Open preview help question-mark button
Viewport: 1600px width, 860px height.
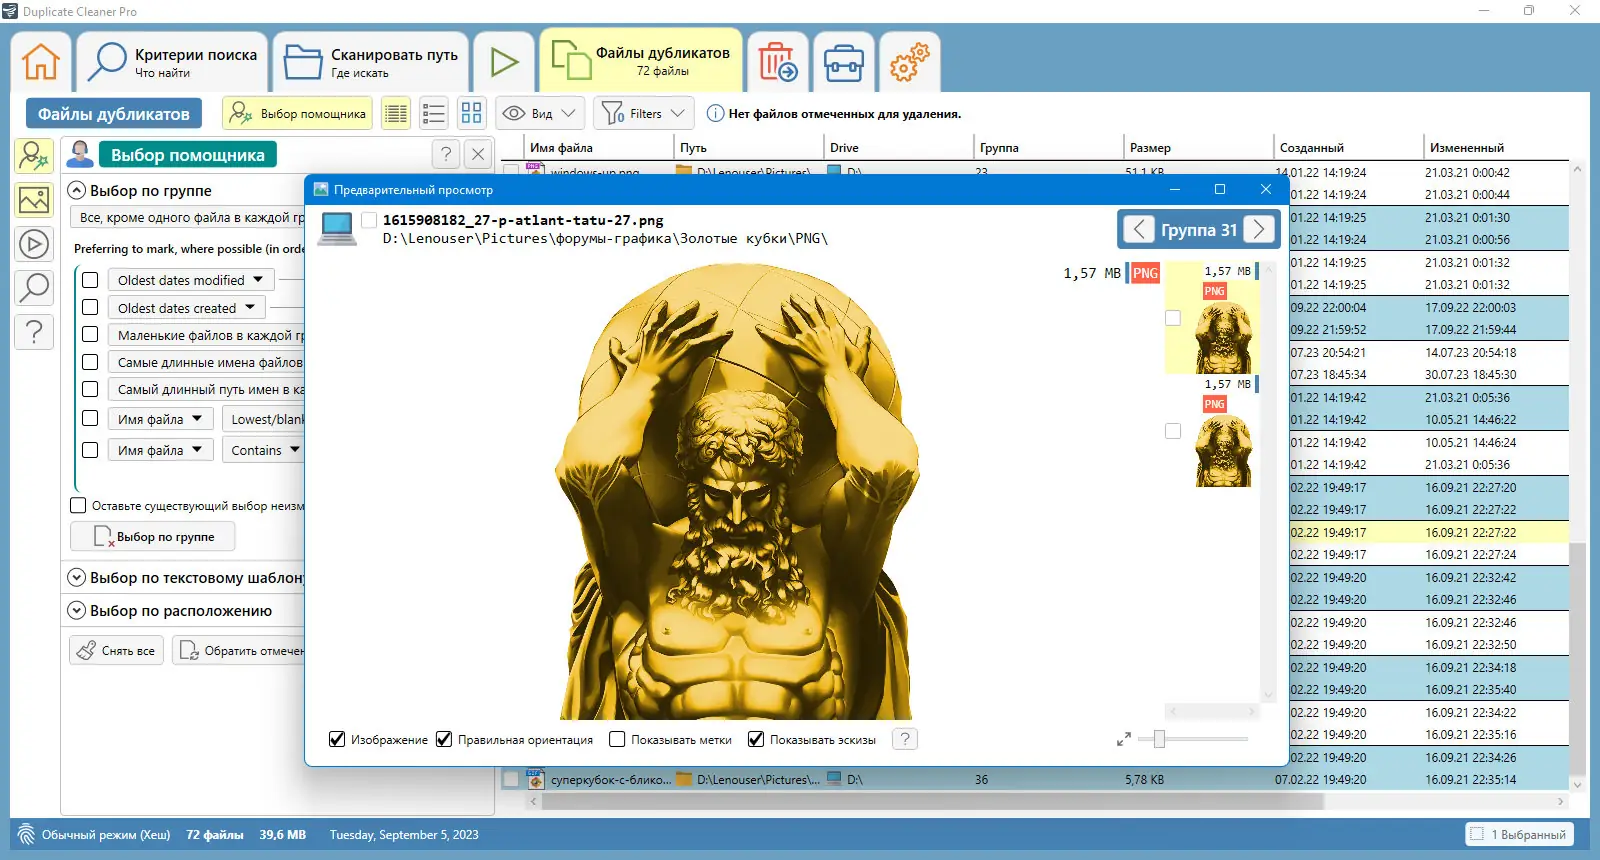point(904,739)
